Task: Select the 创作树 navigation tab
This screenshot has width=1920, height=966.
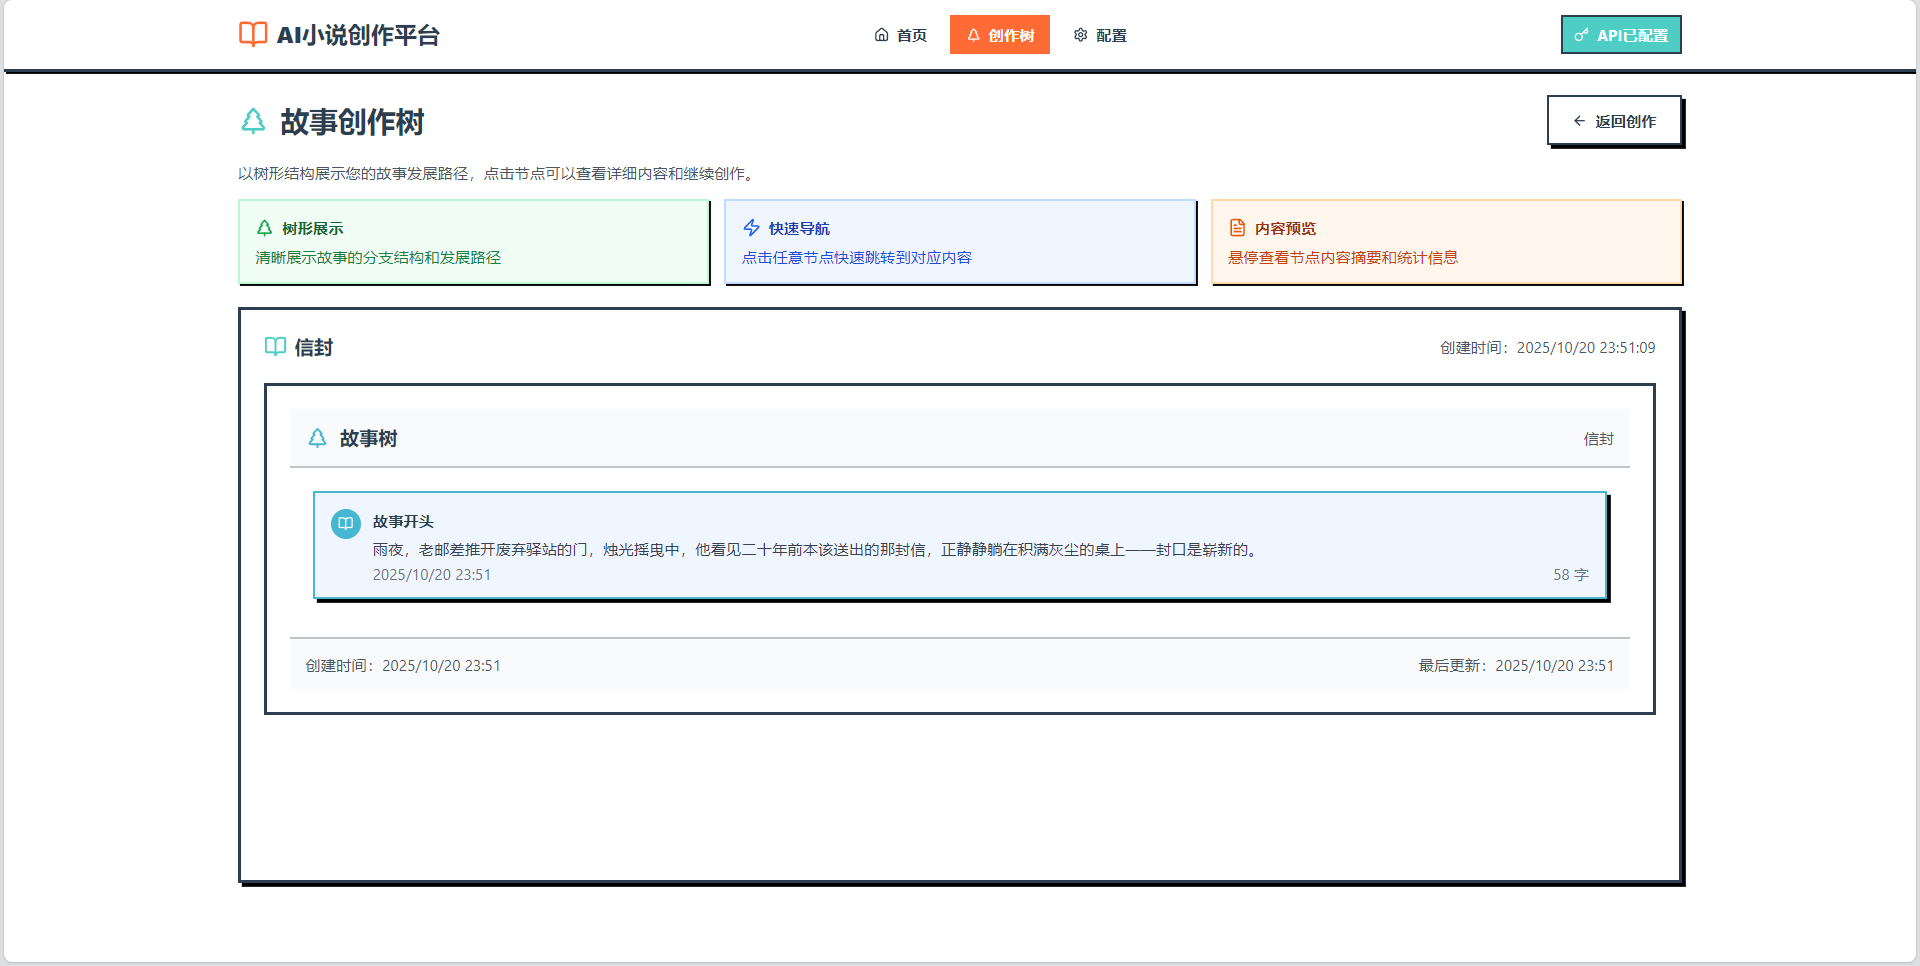Action: (x=1000, y=34)
